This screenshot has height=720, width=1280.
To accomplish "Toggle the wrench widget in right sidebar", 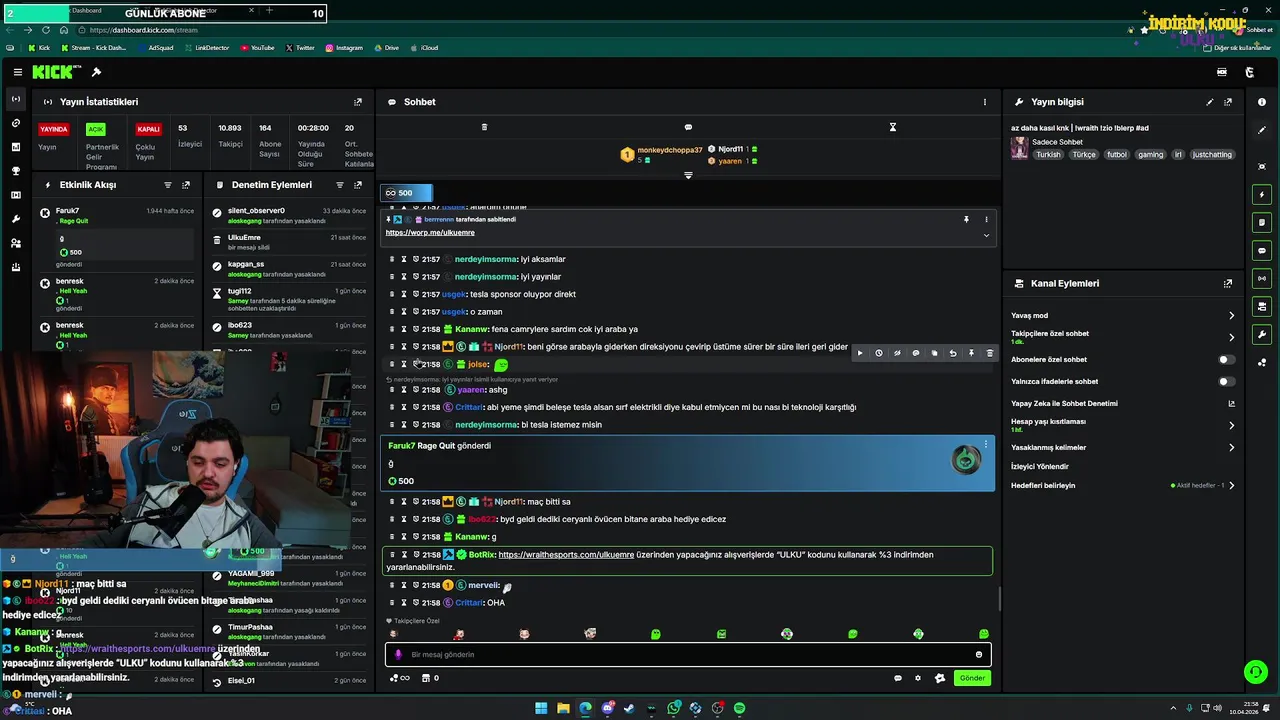I will 1262,334.
